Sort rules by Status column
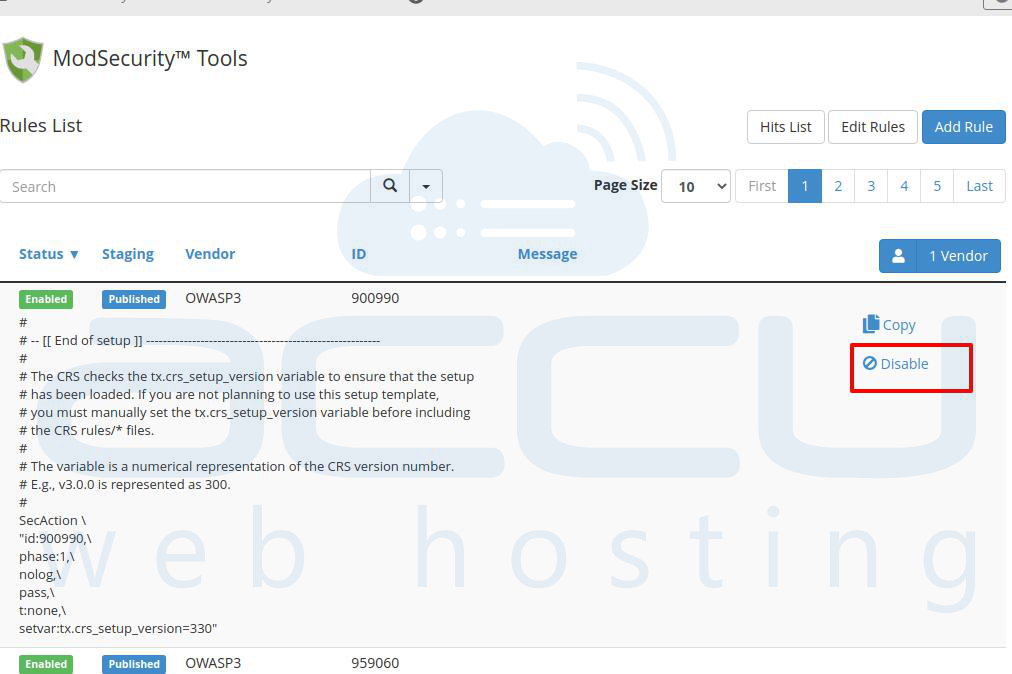This screenshot has width=1012, height=674. [x=48, y=254]
